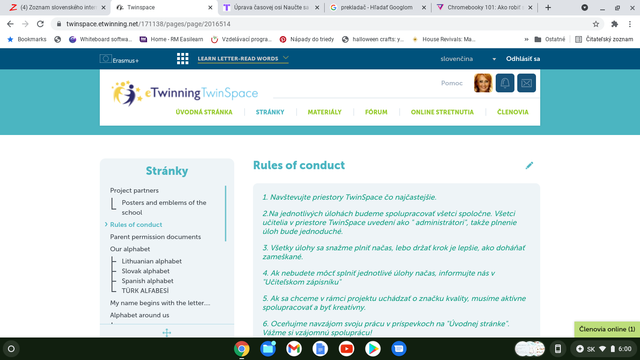The width and height of the screenshot is (640, 360).
Task: Click the pages list scrollbar
Action: (225, 213)
